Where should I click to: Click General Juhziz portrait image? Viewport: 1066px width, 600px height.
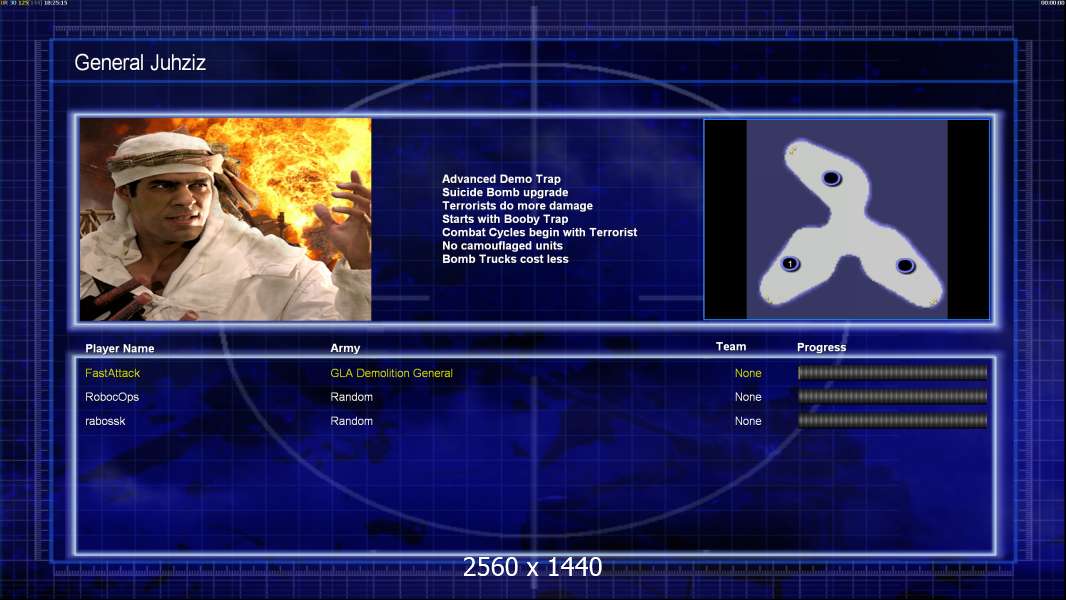(x=226, y=219)
